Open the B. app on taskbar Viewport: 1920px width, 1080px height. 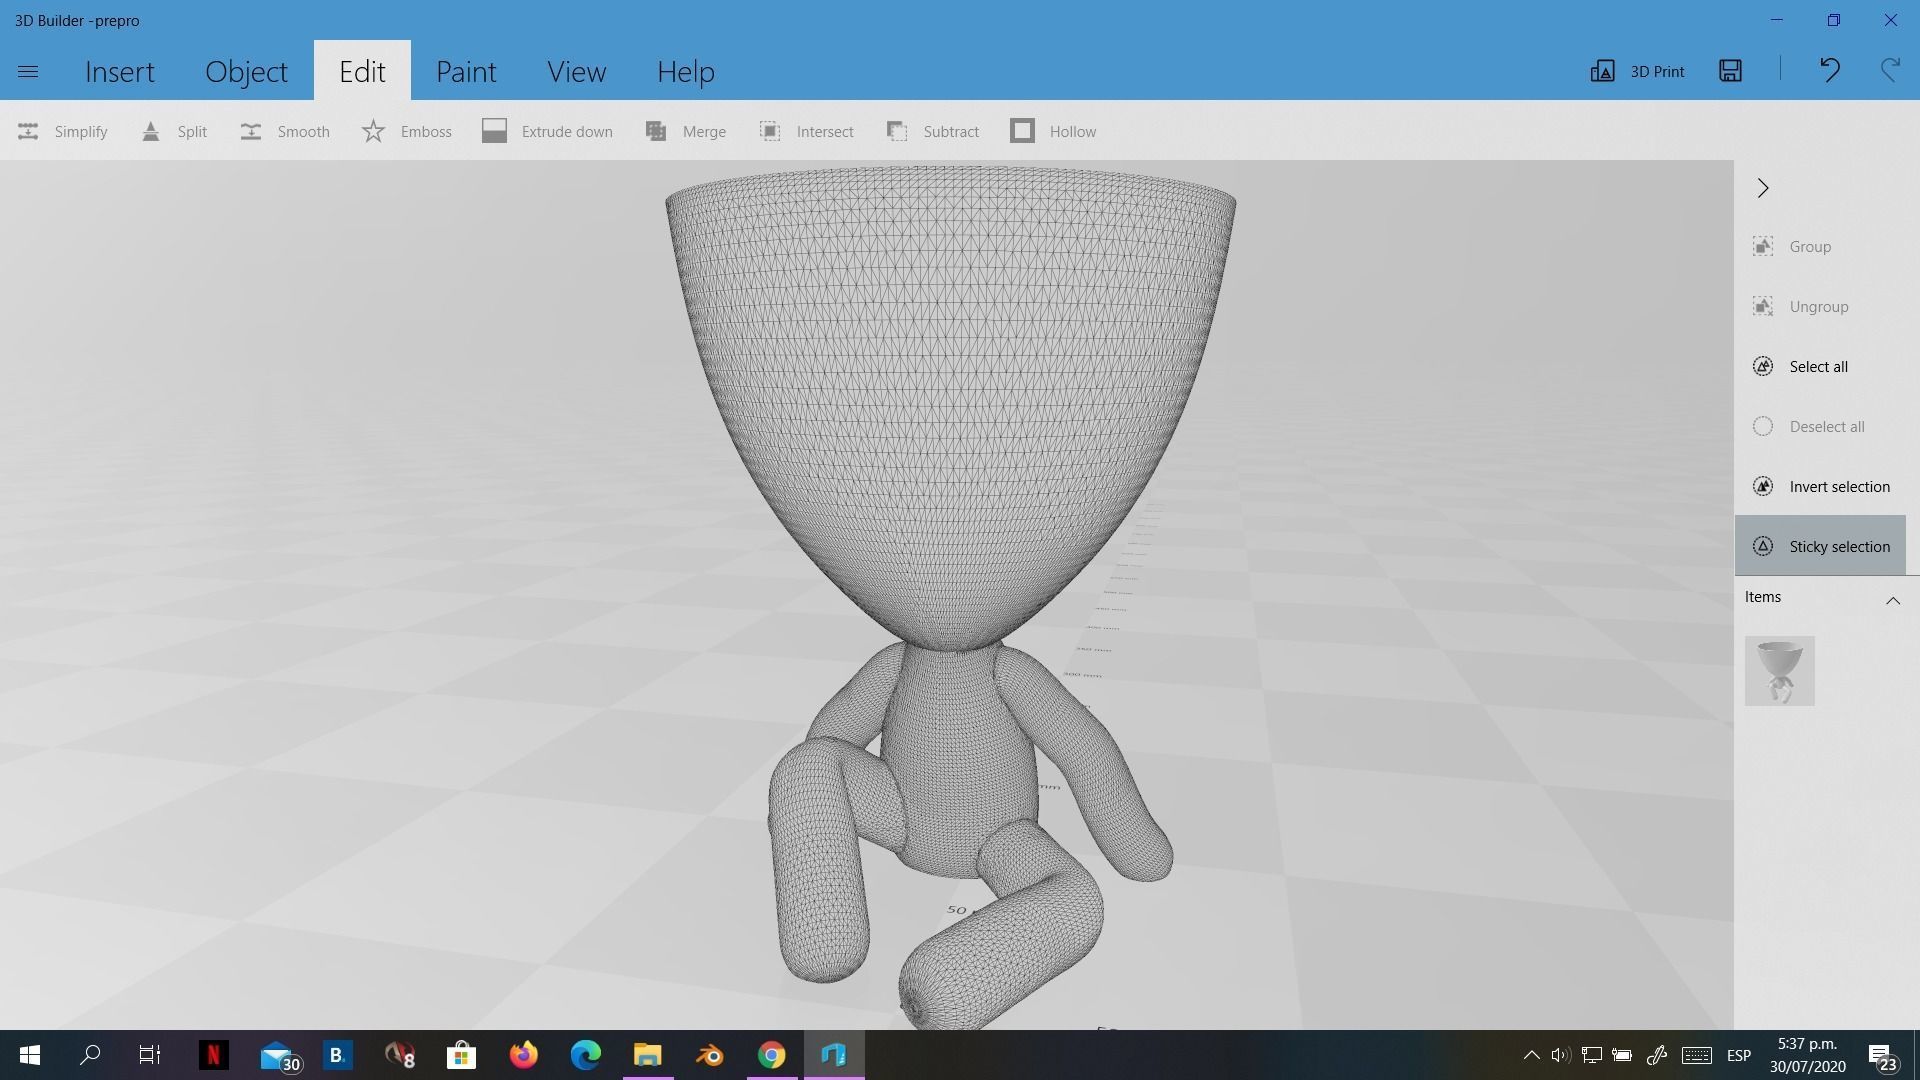point(337,1055)
